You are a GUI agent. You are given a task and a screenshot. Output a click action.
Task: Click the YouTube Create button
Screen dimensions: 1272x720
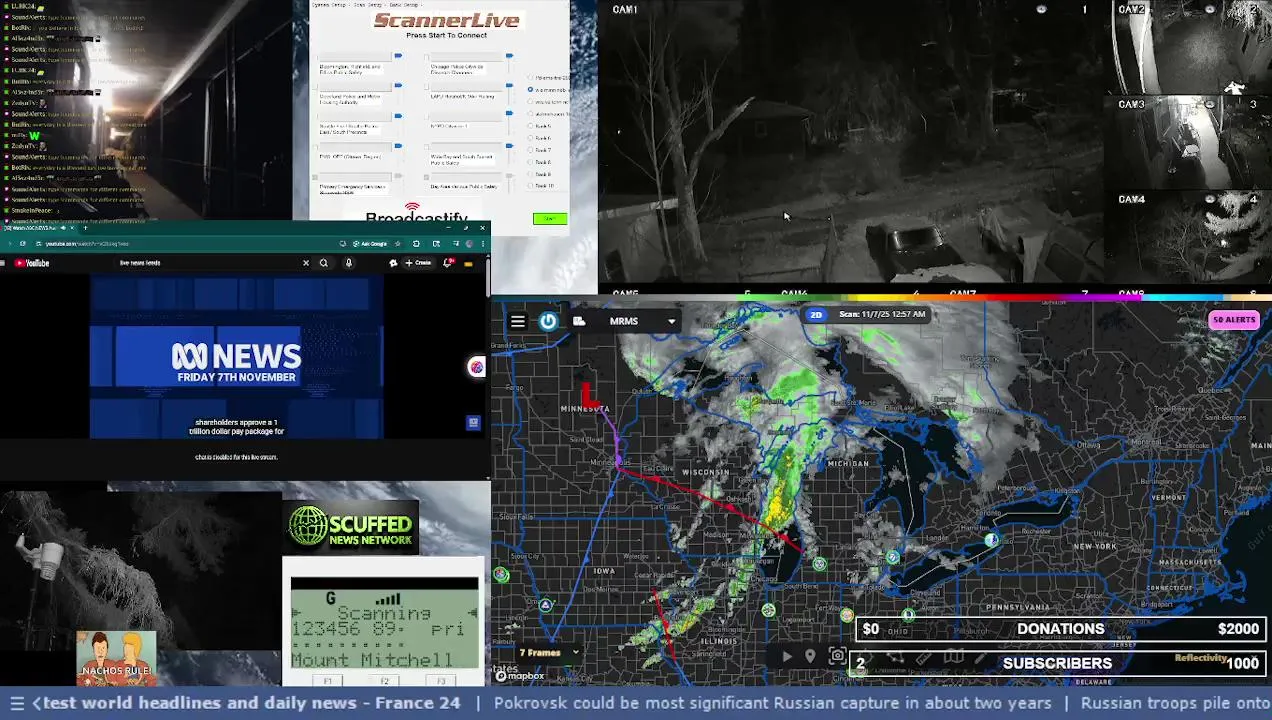coord(418,263)
